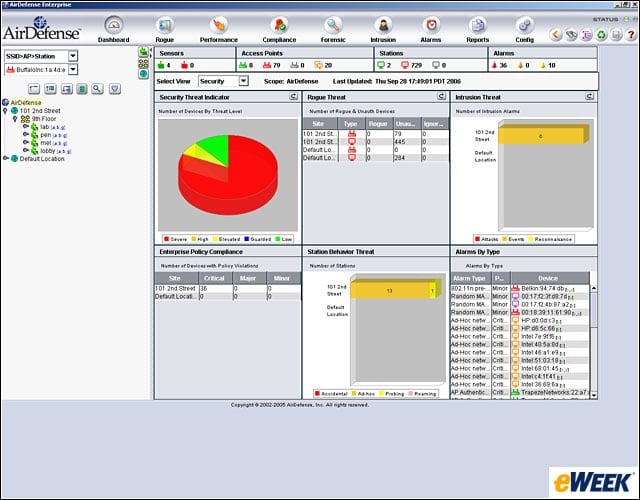
Task: Expand the lobby sensor tree node
Action: coord(26,151)
